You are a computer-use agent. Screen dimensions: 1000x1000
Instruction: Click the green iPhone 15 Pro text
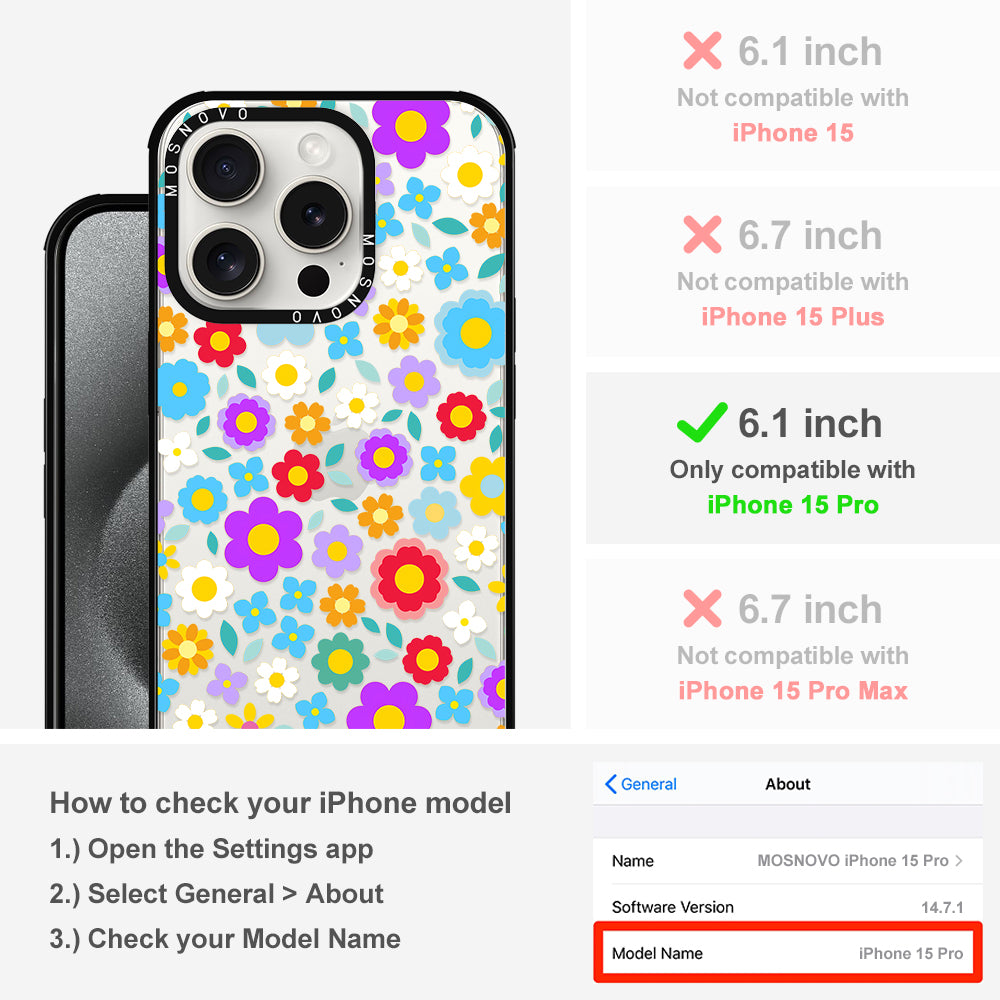coord(793,504)
